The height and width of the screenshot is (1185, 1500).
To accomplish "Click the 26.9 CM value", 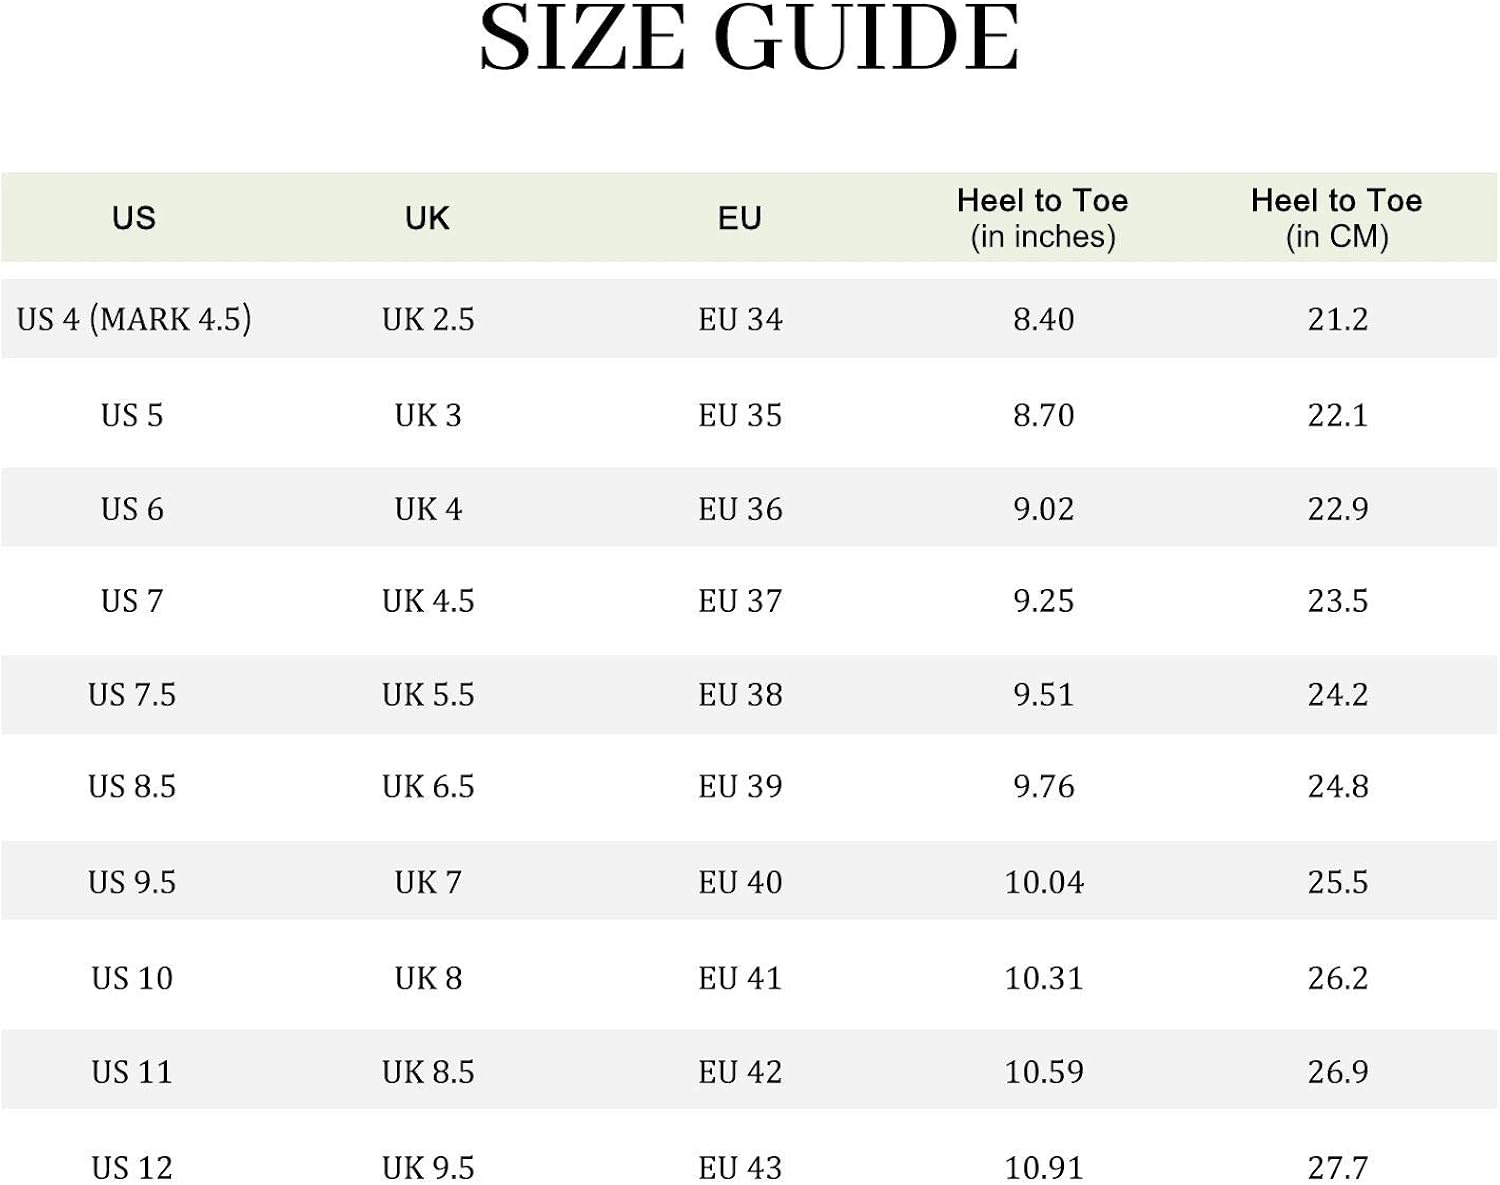I will click(1337, 1072).
